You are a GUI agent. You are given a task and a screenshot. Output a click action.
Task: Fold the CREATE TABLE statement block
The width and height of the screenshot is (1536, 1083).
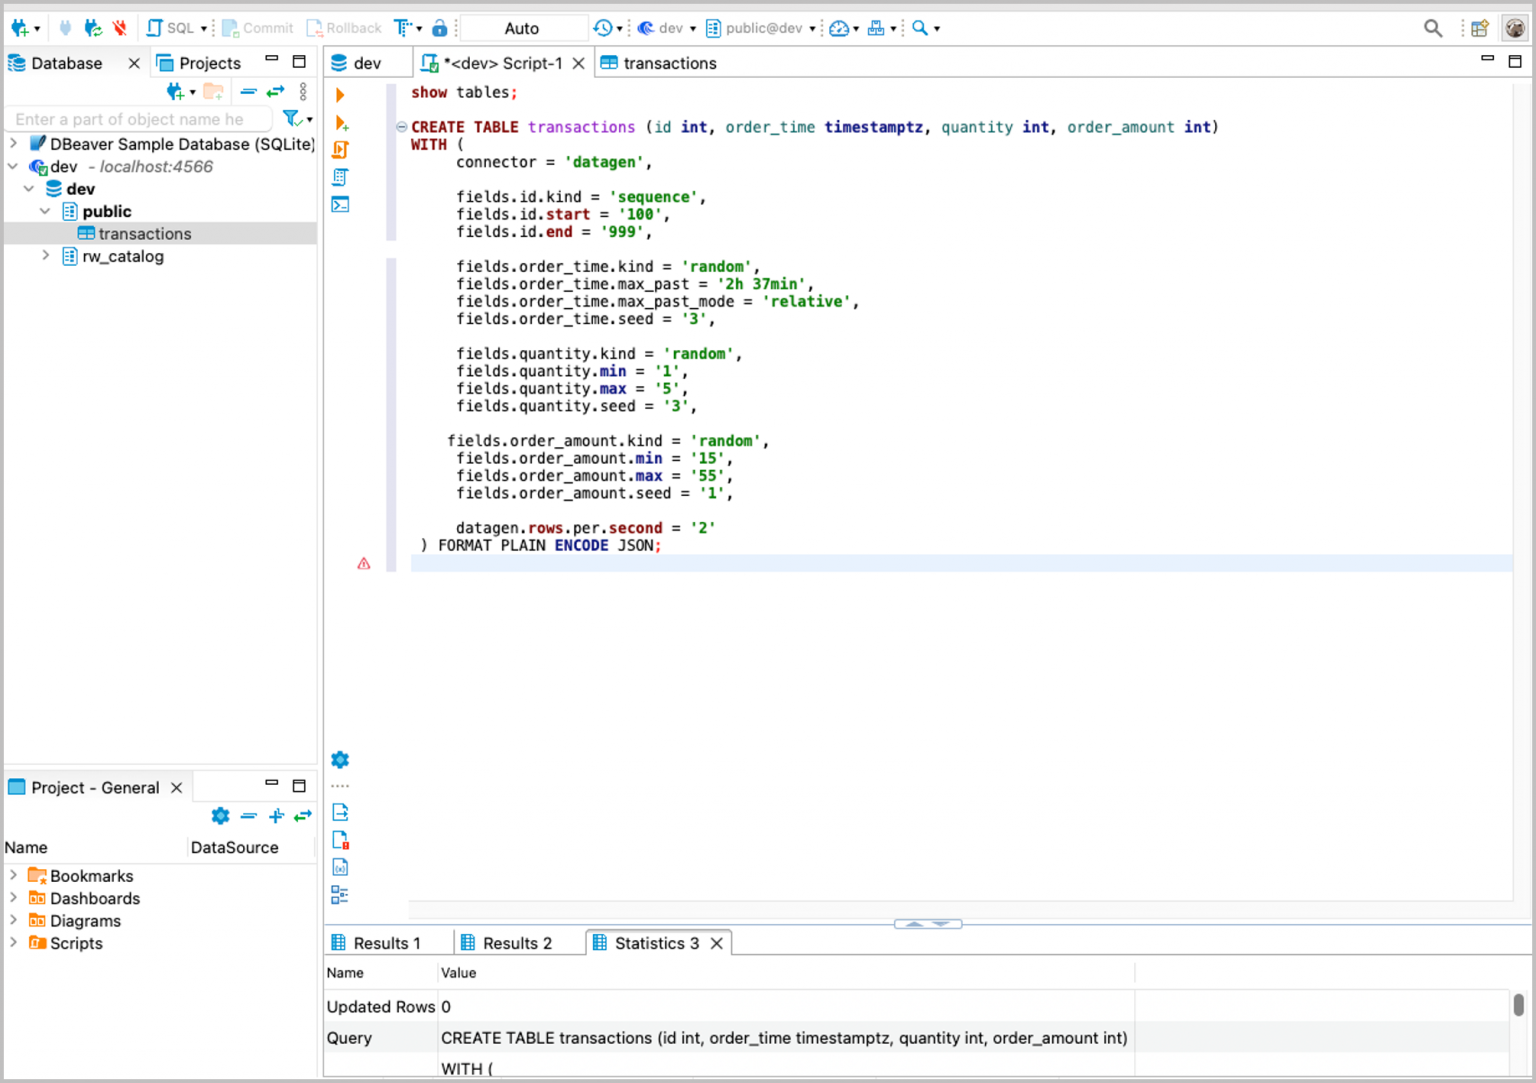coord(401,127)
